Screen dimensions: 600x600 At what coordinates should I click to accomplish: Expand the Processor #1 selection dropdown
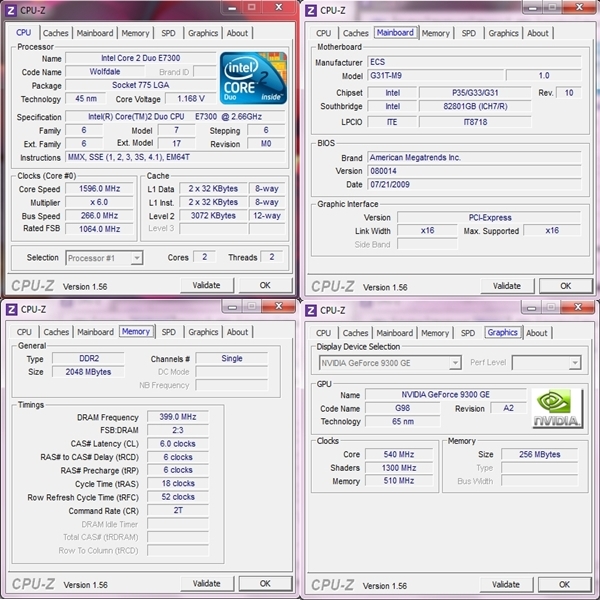[x=137, y=258]
